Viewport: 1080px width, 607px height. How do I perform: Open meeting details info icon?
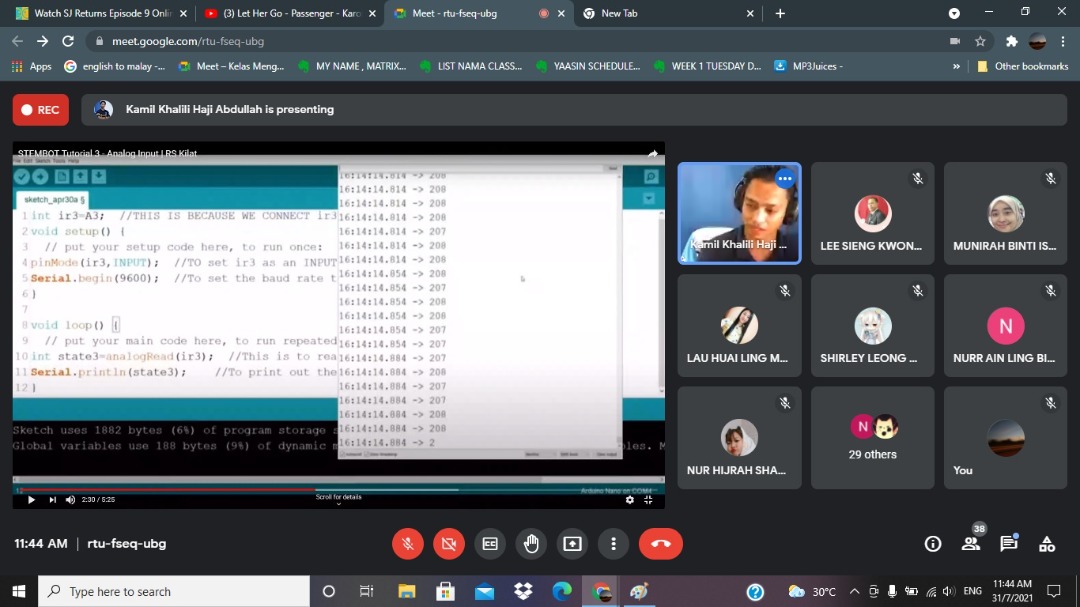(x=932, y=544)
